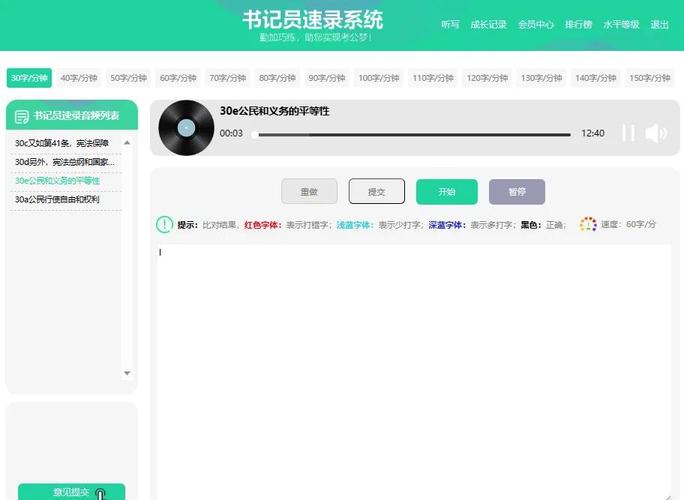Click the total duration 12:40

click(593, 134)
